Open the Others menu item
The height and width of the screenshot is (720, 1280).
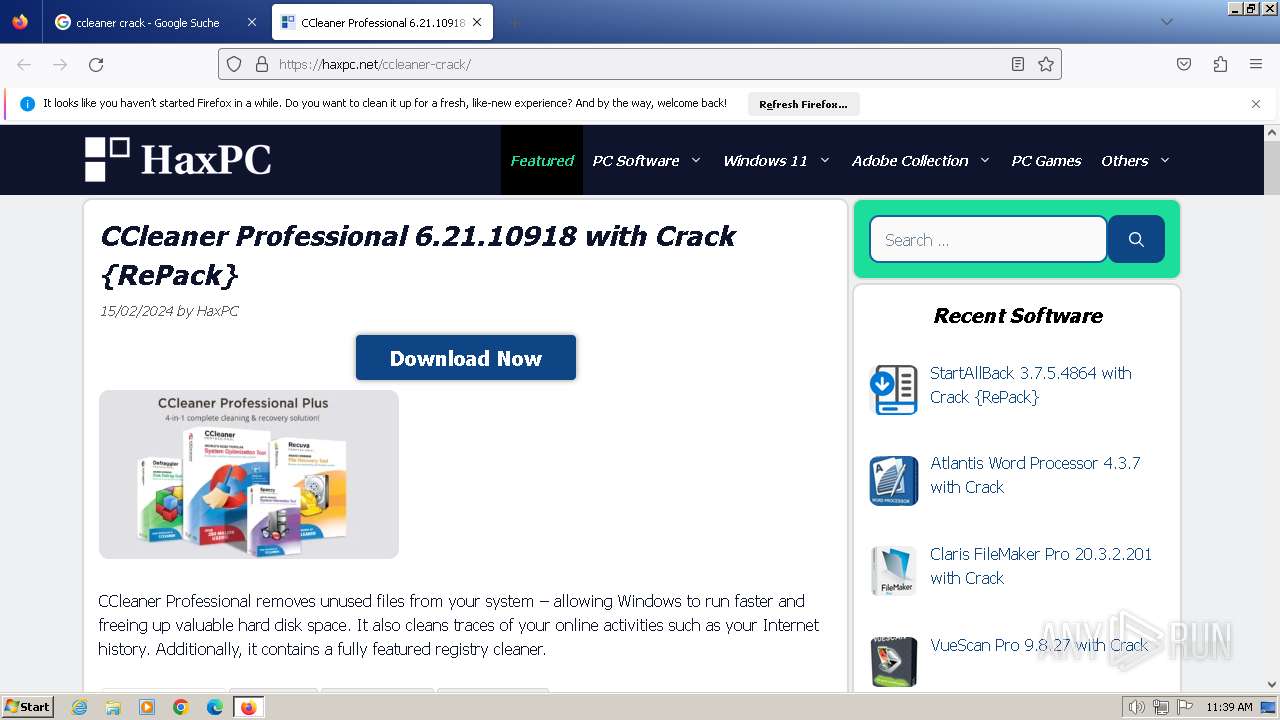pyautogui.click(x=1125, y=160)
